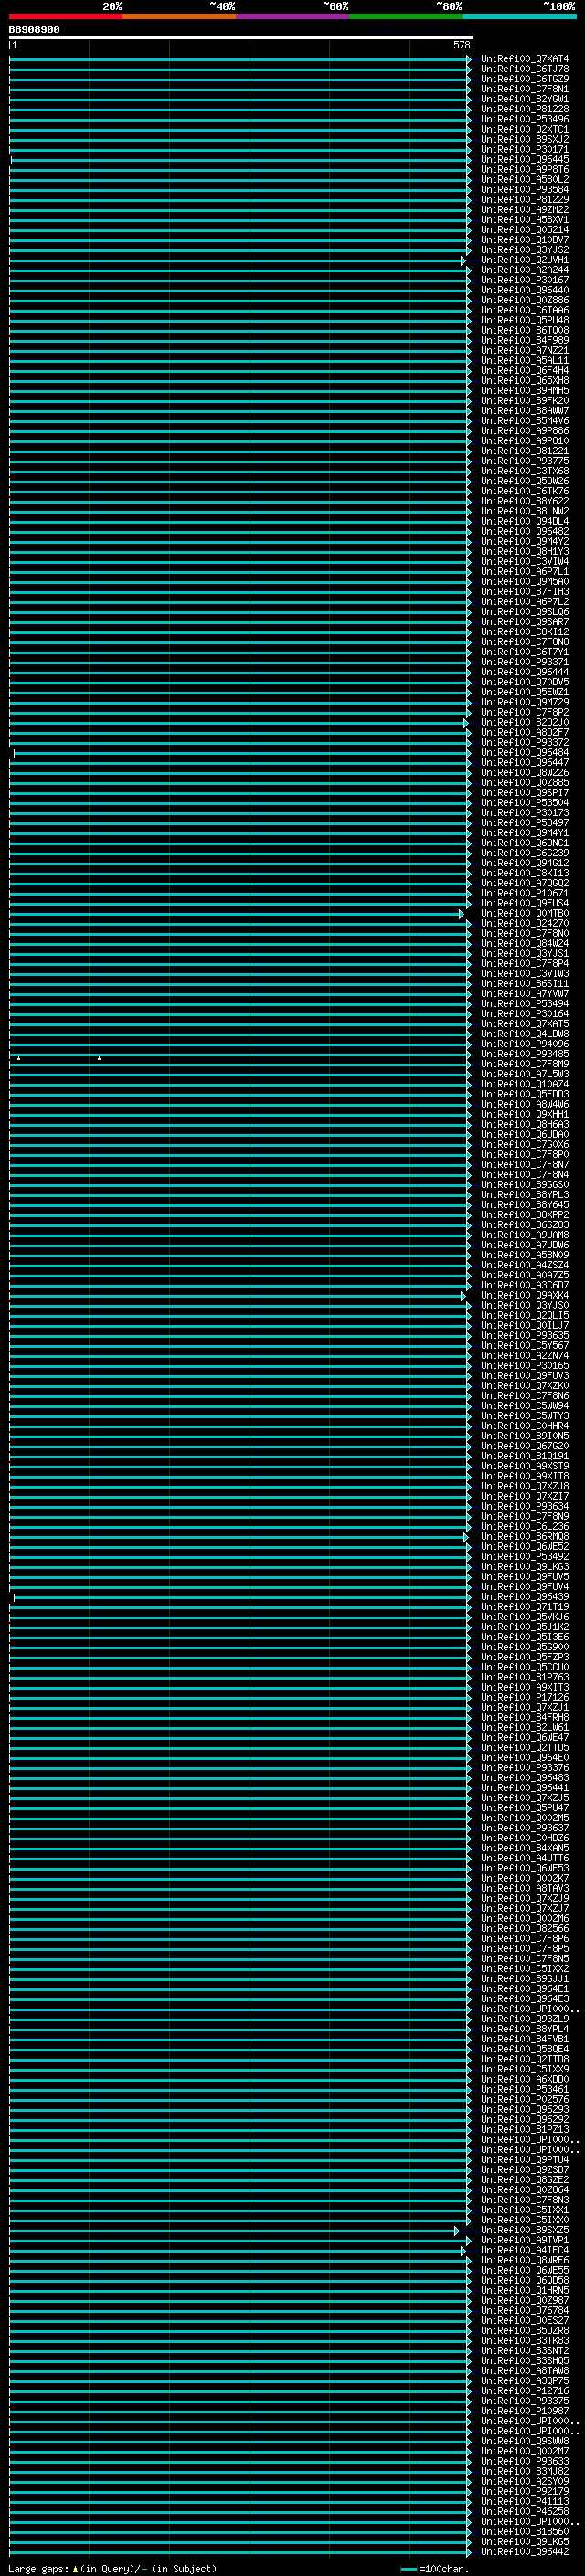Select the UniRef100_Q70DV5 hit label
Image resolution: width=585 pixels, height=2576 pixels.
point(525,681)
